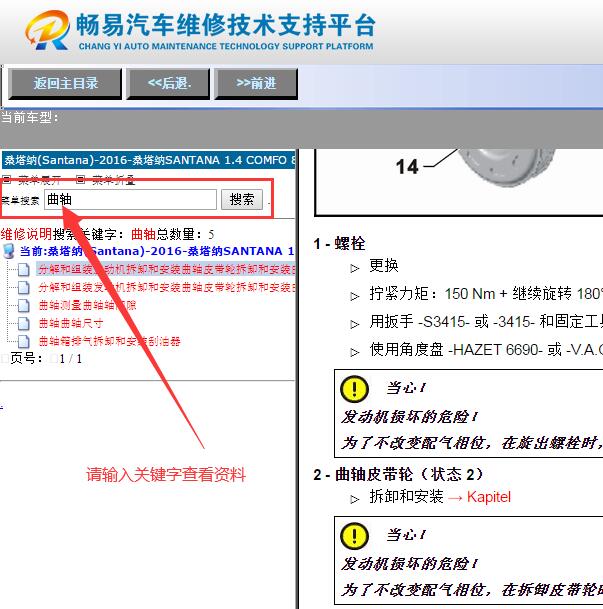Click the 使用角度盘 -HAZET 6690- line
The height and width of the screenshot is (609, 603).
486,350
